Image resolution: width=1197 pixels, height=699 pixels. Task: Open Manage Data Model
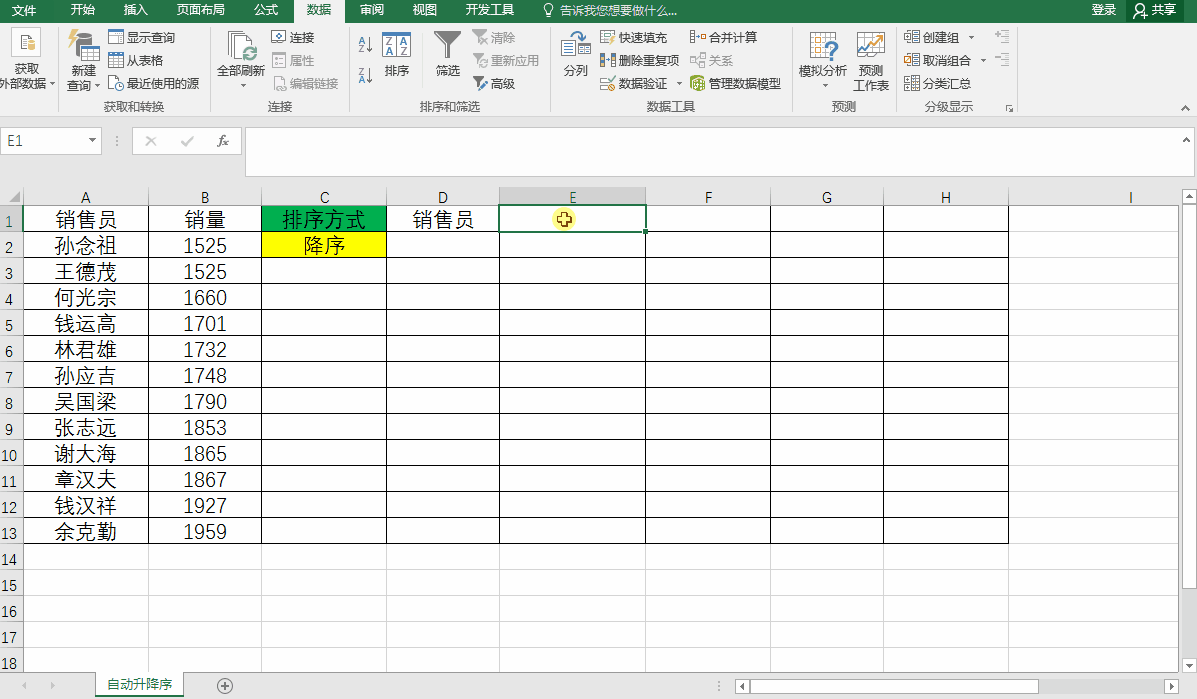735,83
